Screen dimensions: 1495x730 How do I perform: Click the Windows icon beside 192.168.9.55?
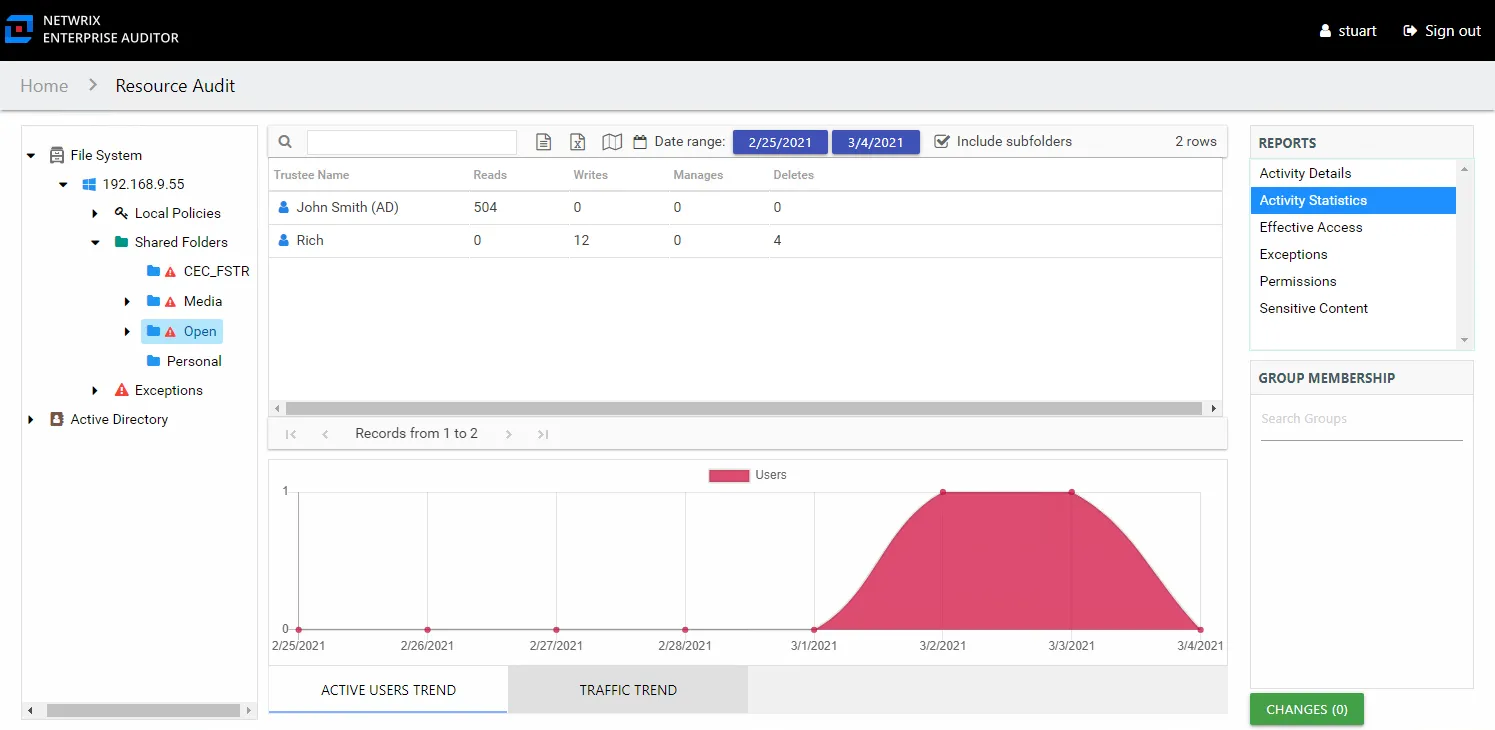(x=89, y=184)
